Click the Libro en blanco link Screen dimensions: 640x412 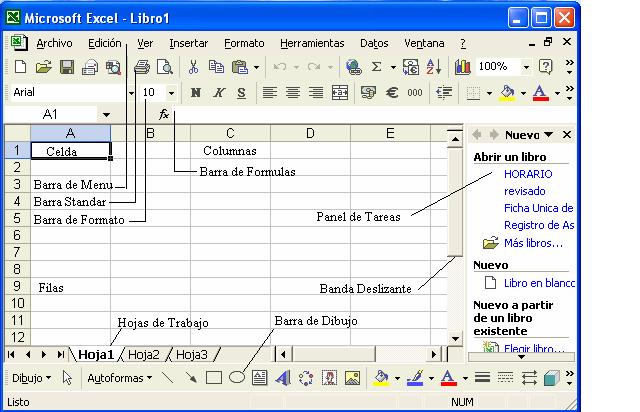539,283
